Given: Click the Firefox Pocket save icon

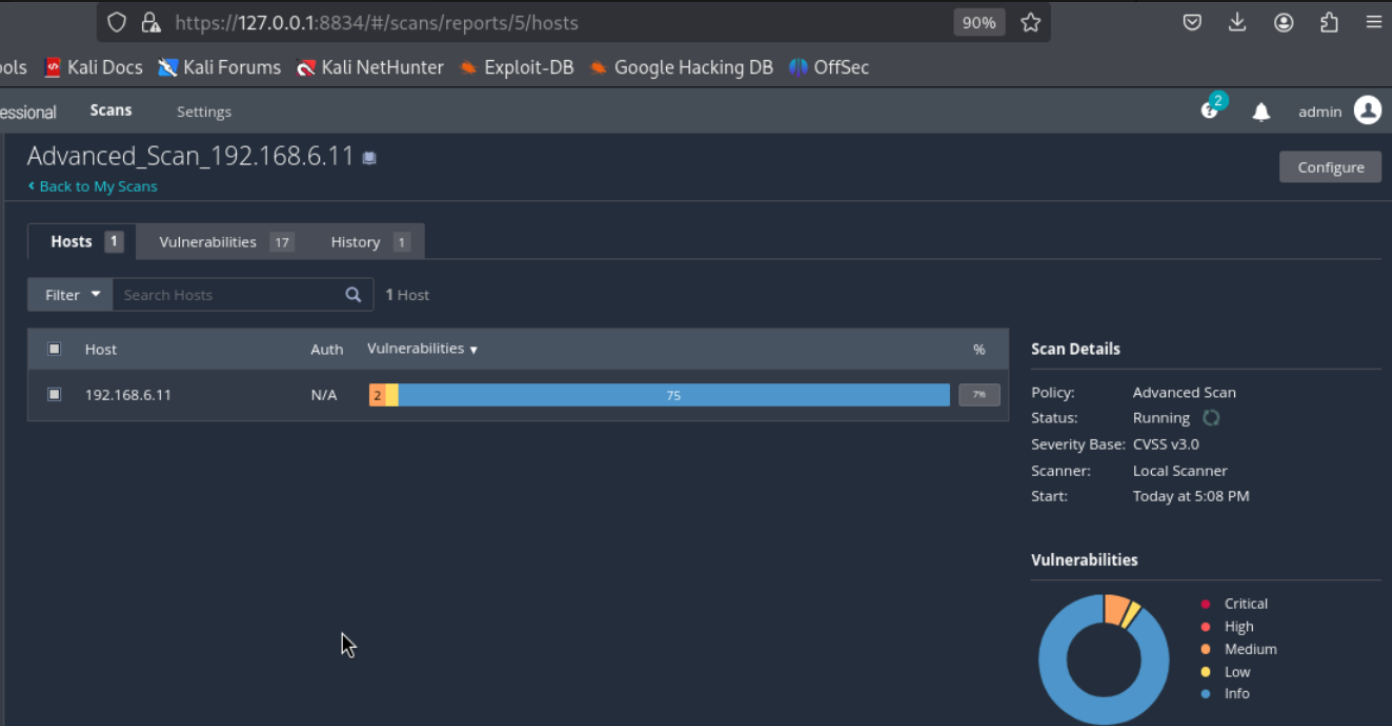Looking at the screenshot, I should [1192, 22].
